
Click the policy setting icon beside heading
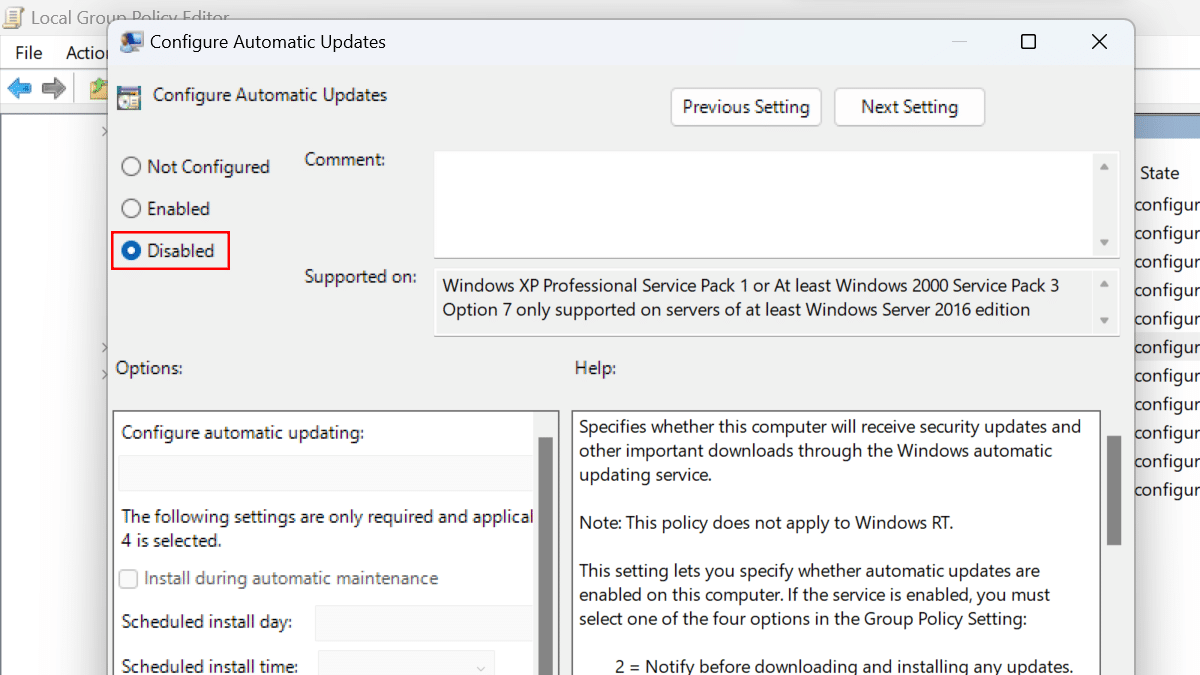(129, 97)
